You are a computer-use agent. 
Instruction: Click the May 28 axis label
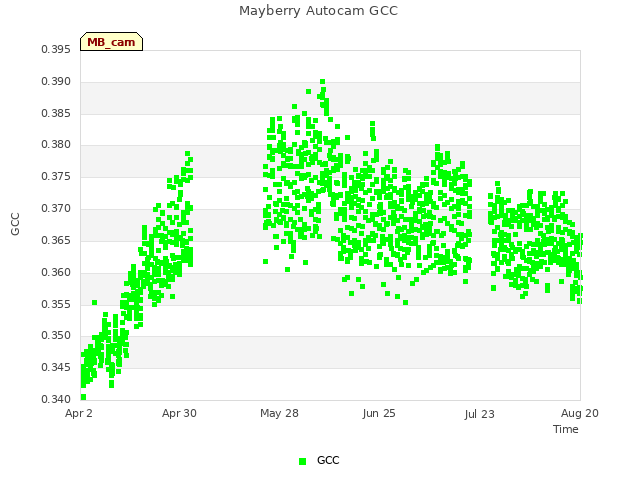[279, 413]
